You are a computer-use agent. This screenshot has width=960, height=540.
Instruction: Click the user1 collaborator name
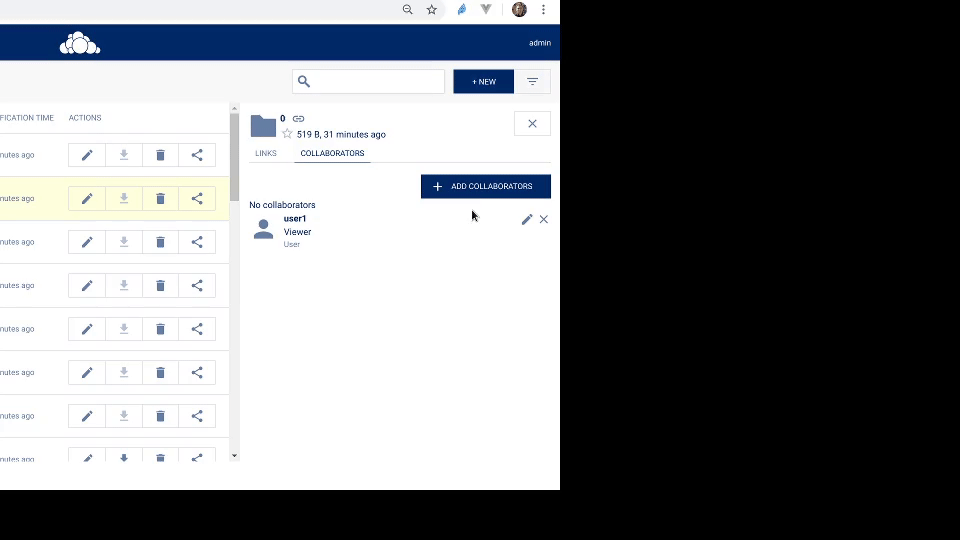pos(294,219)
